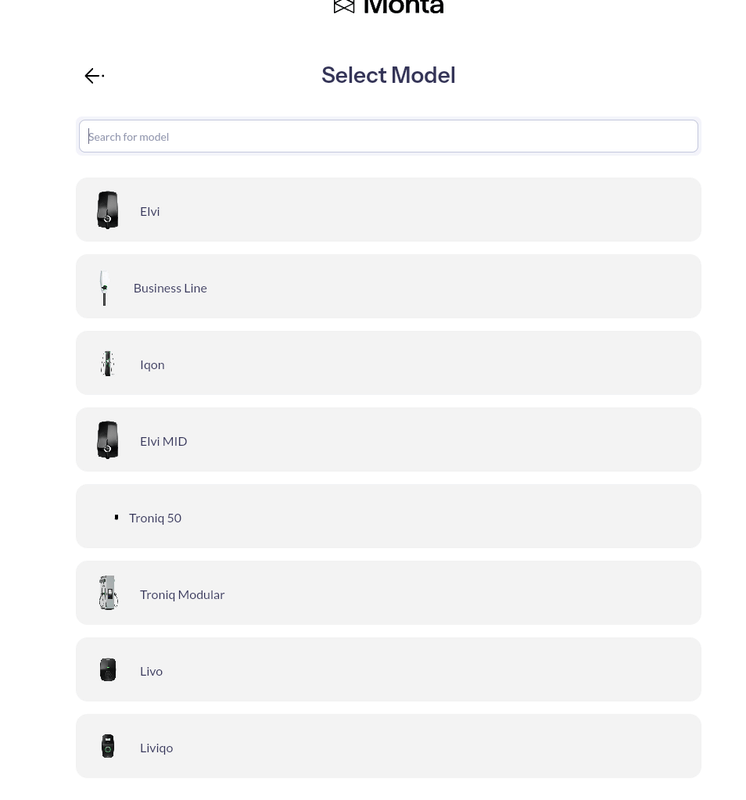
Task: Click the back arrow icon
Action: click(94, 76)
